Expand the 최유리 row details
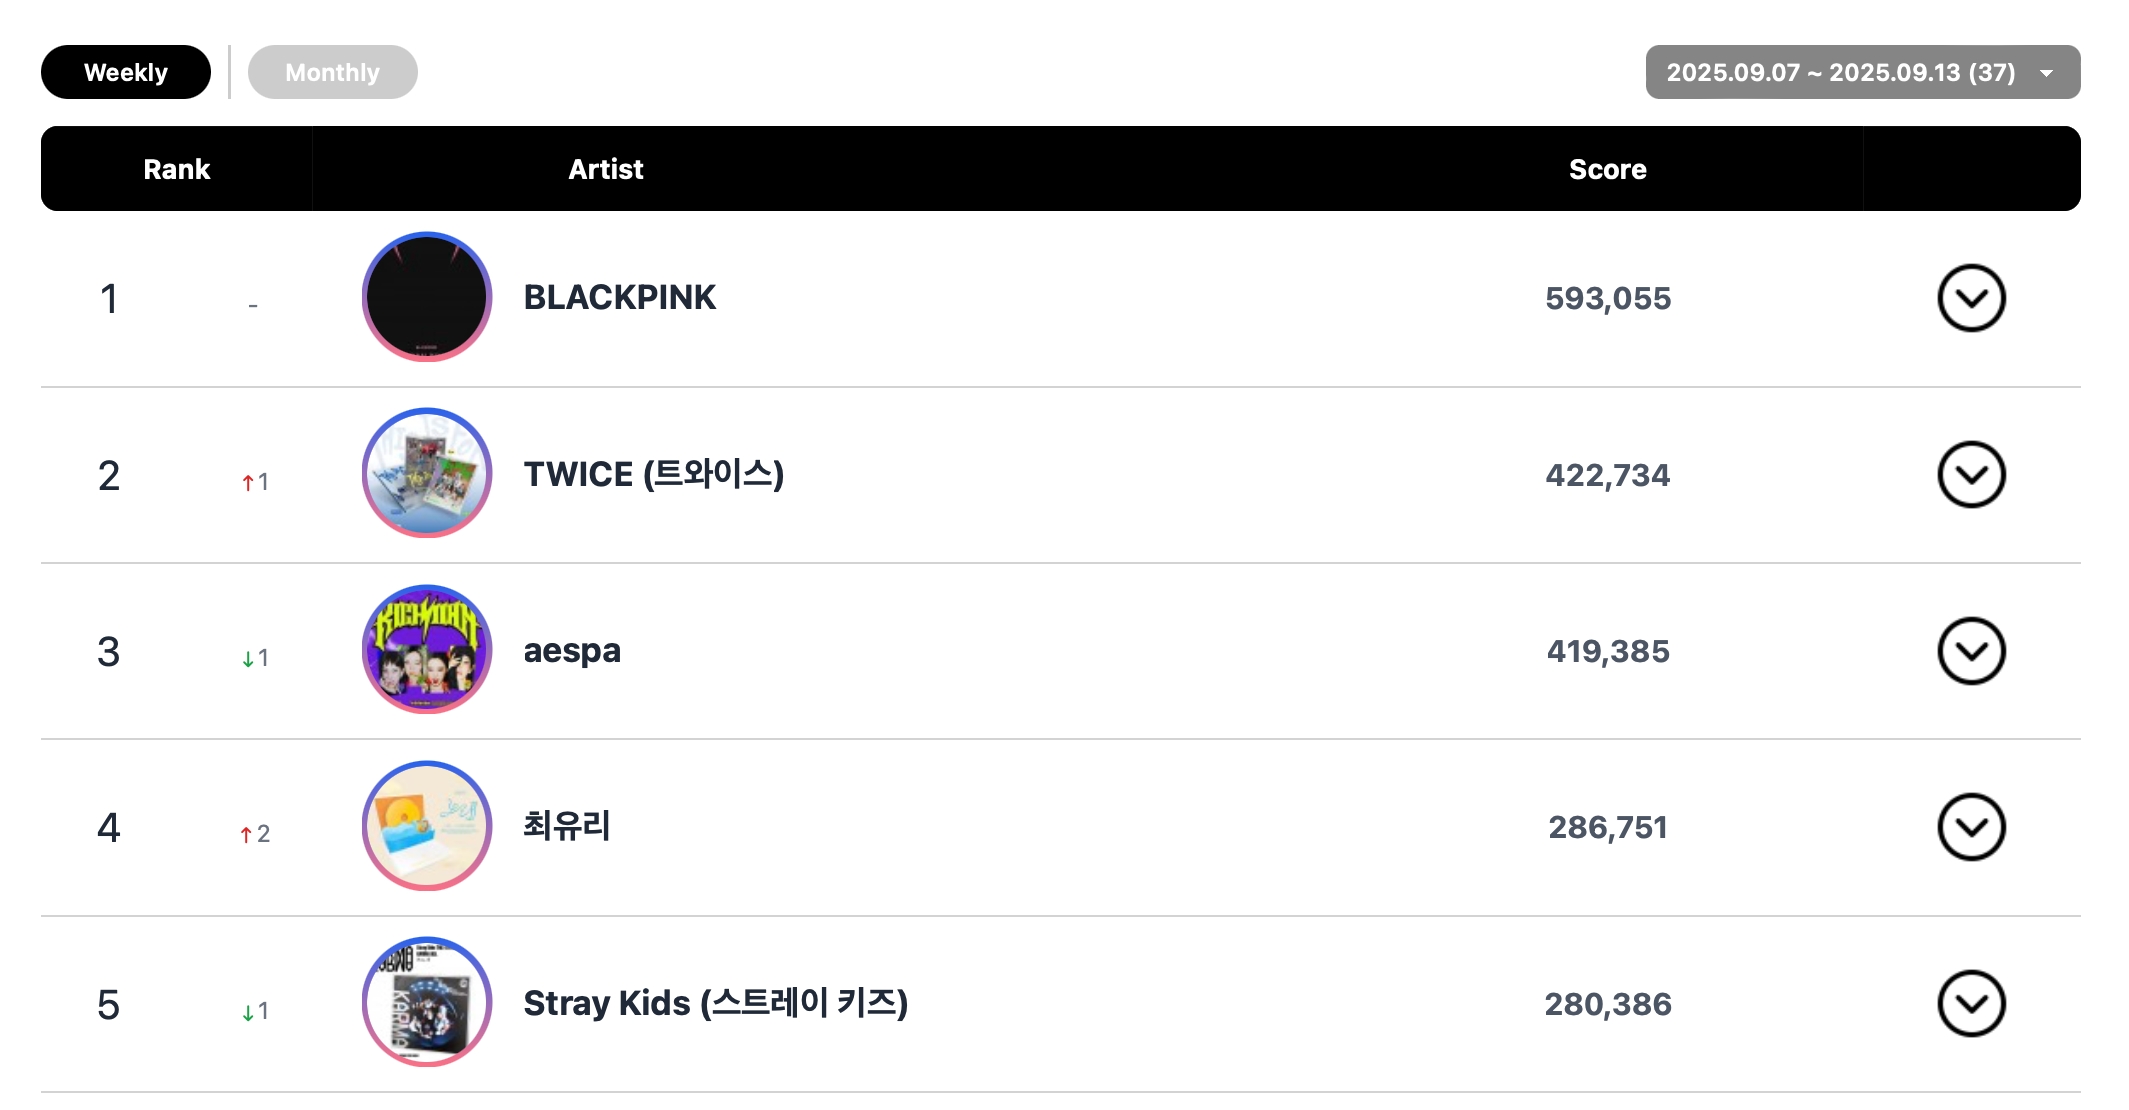Viewport: 2129px width, 1110px height. (1971, 827)
